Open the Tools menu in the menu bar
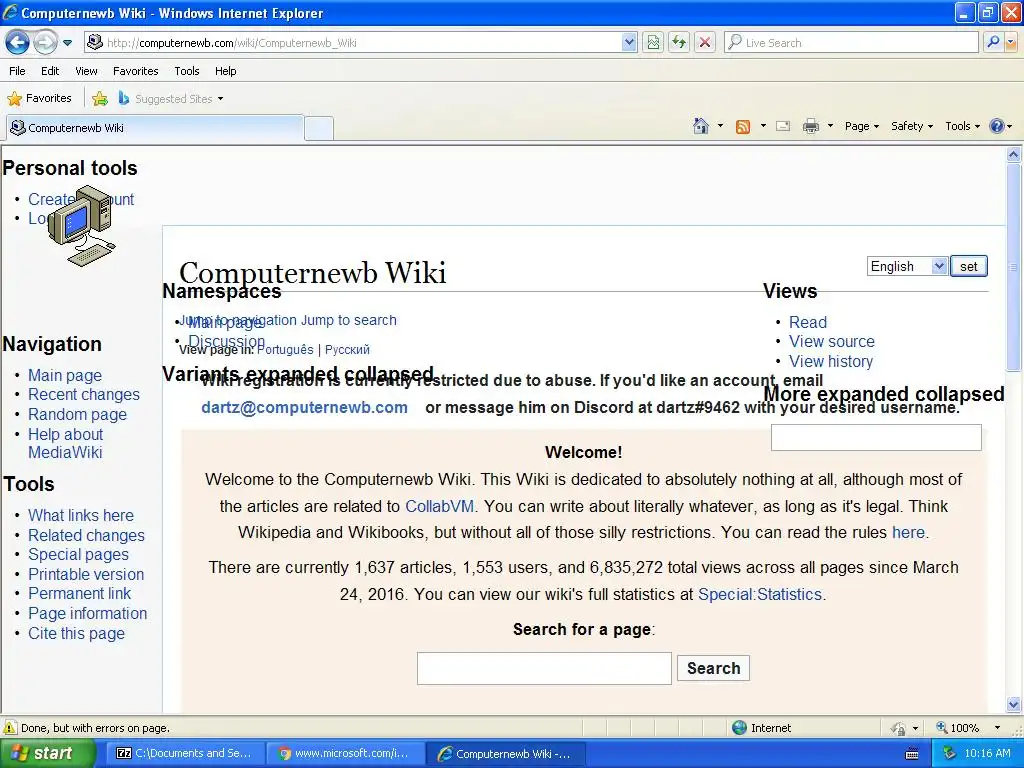Screen dimensions: 1024x768 pos(186,71)
